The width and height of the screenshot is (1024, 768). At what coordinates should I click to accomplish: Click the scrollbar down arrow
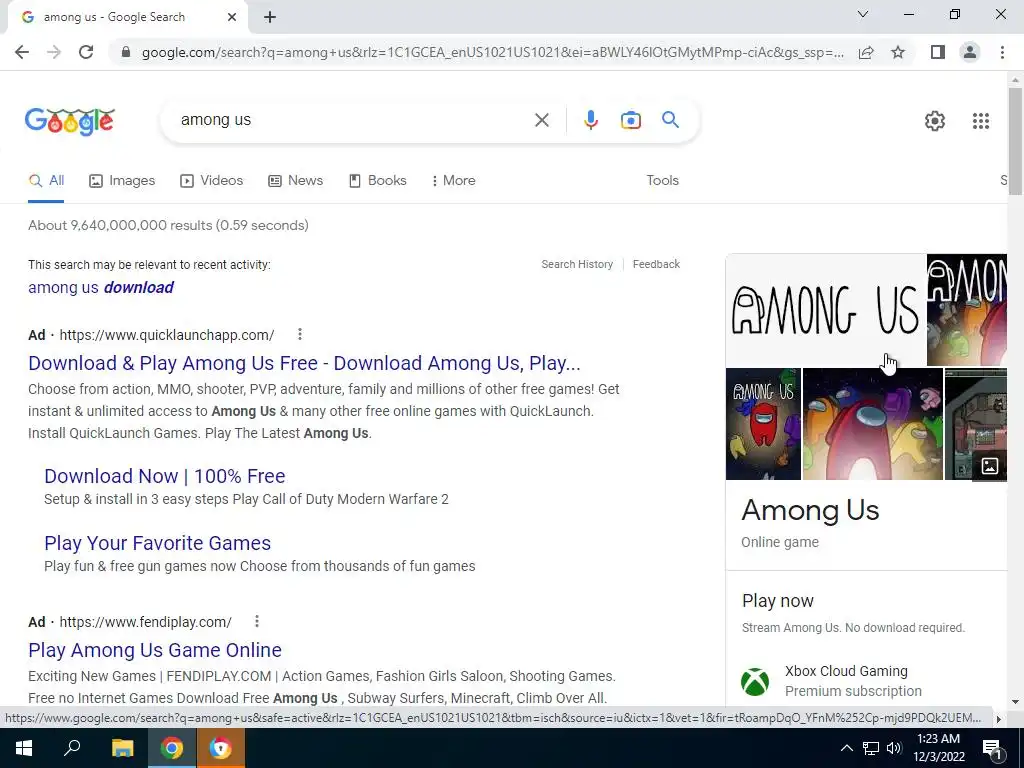(1015, 702)
